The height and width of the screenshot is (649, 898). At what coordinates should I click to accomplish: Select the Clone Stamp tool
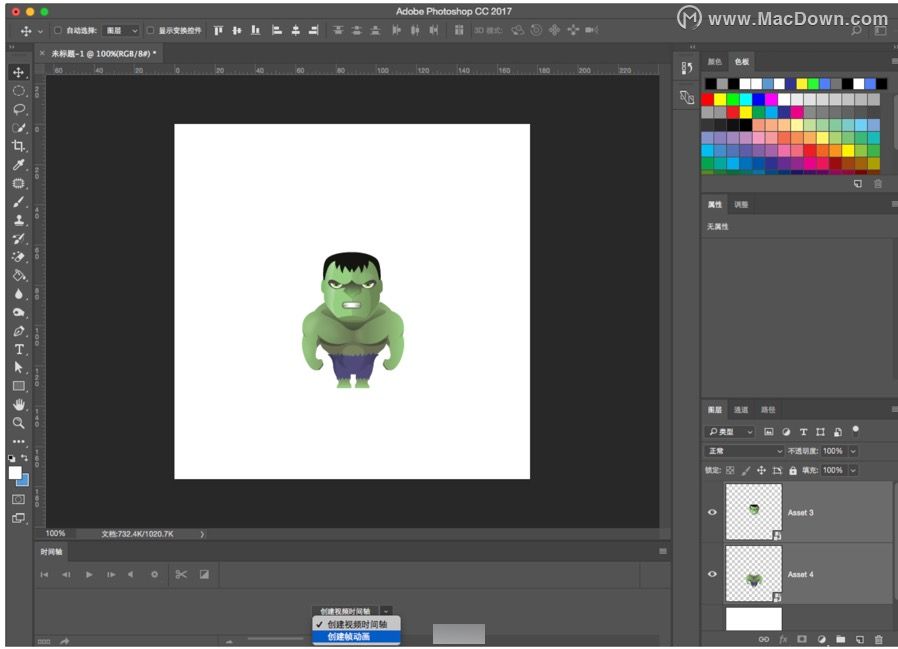18,220
